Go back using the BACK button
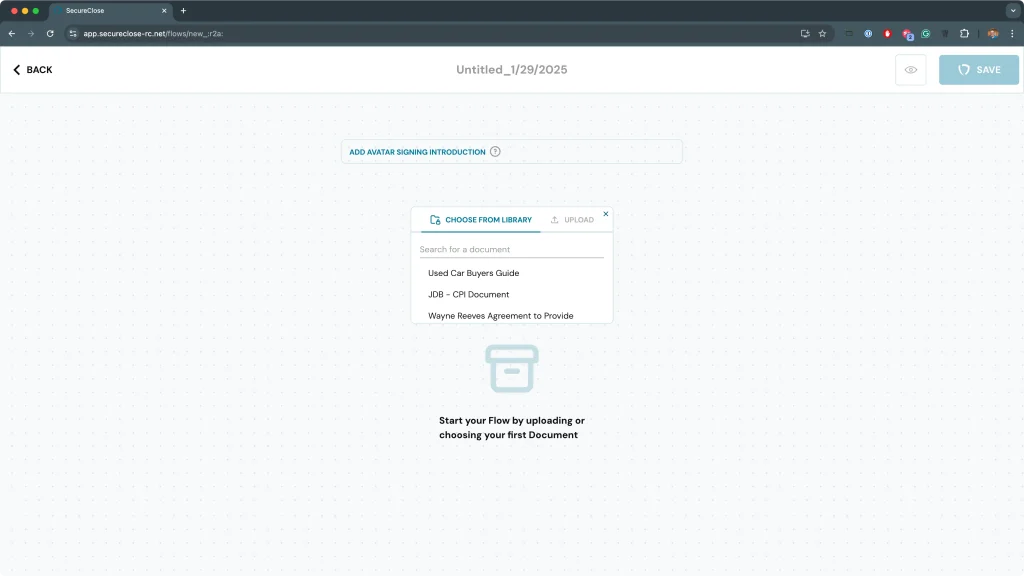The width and height of the screenshot is (1024, 576). tap(33, 70)
